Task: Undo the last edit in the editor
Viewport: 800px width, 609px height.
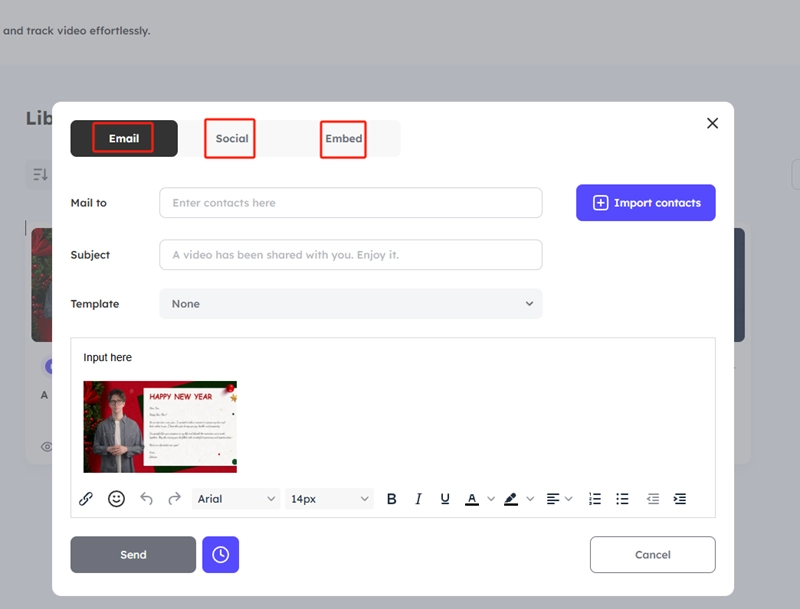Action: (x=147, y=499)
